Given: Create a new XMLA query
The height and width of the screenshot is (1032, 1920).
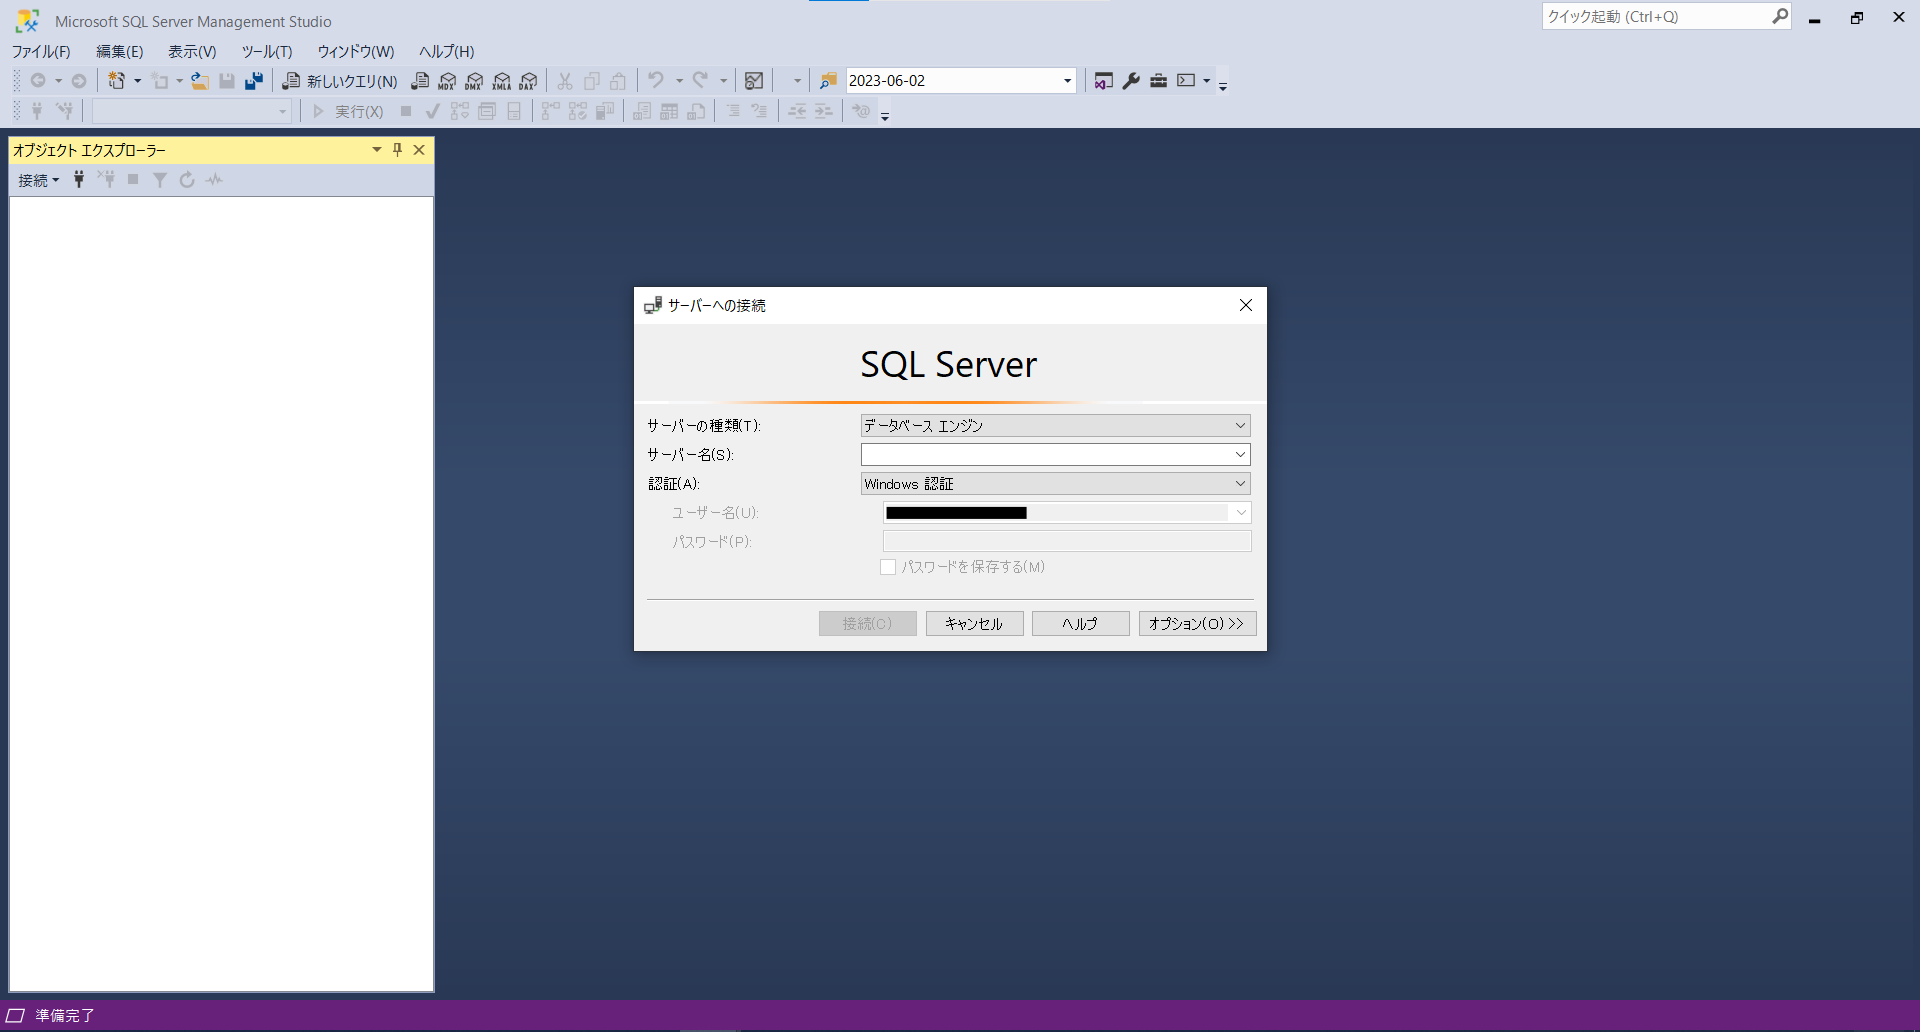Looking at the screenshot, I should (501, 80).
